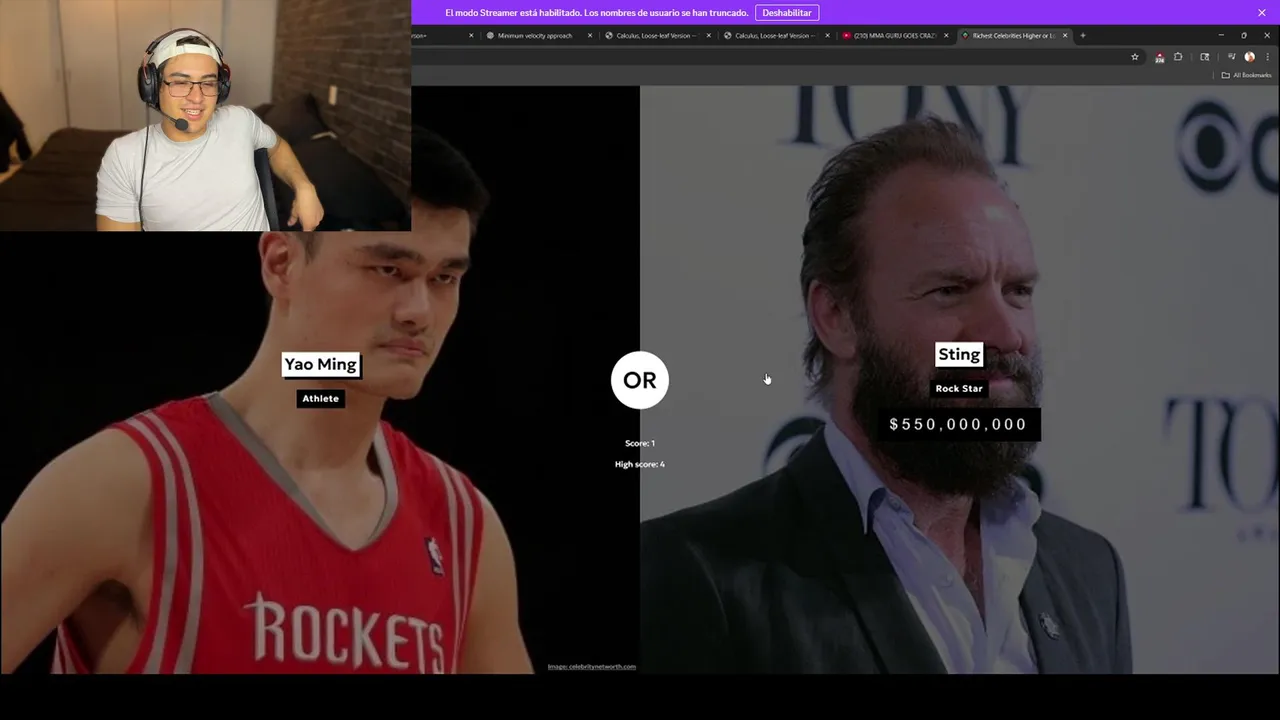Bookmark this page with the star icon
Viewport: 1280px width, 720px height.
tap(1135, 57)
